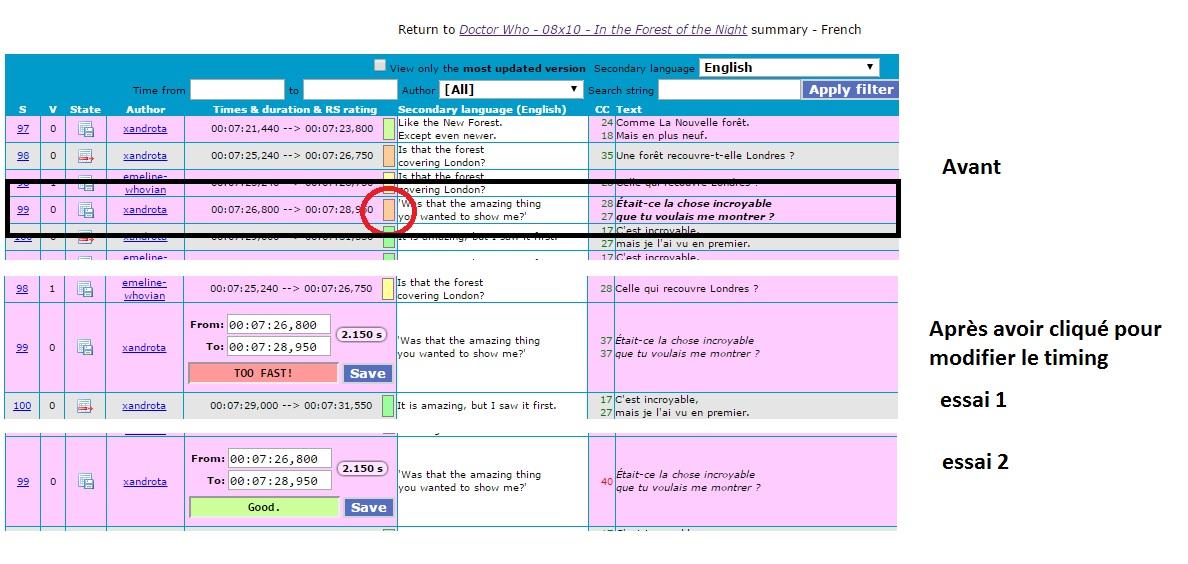Click the 2.150 s duration badge above TOO FAST
The width and height of the screenshot is (1188, 564).
361,334
